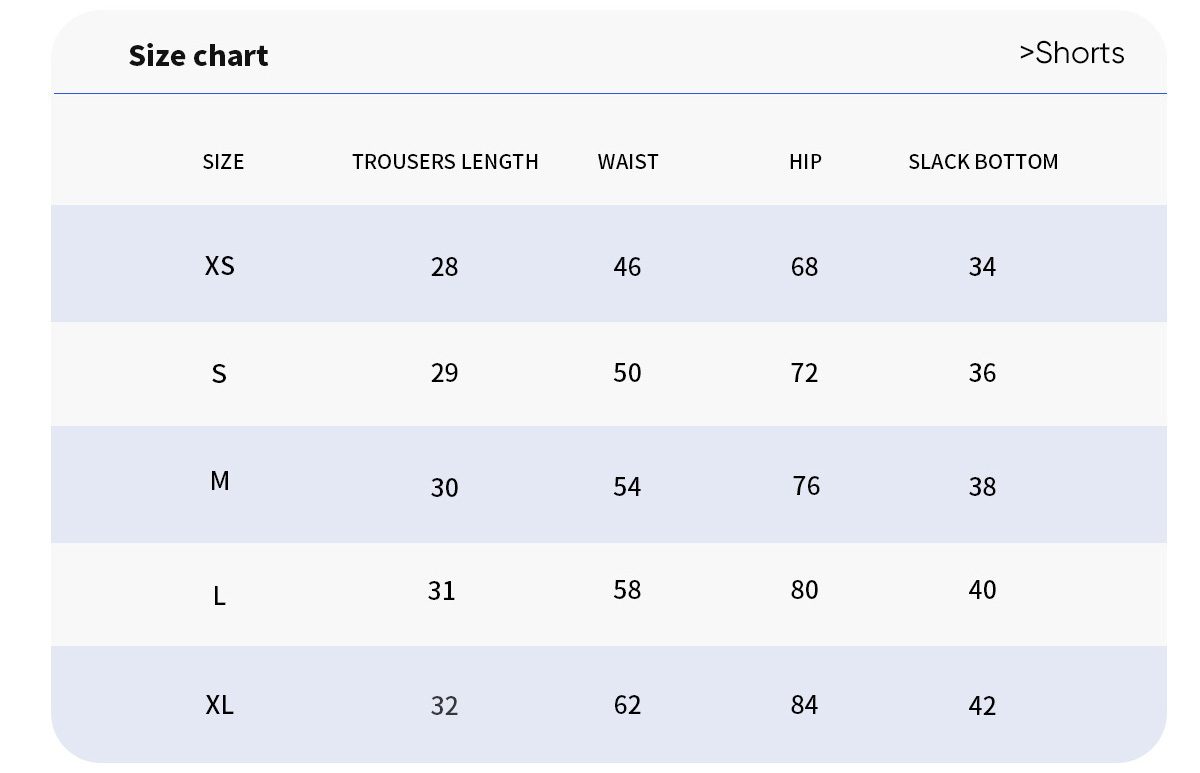Select the SLACK BOTTOM column header
The image size is (1200, 773).
click(x=983, y=162)
